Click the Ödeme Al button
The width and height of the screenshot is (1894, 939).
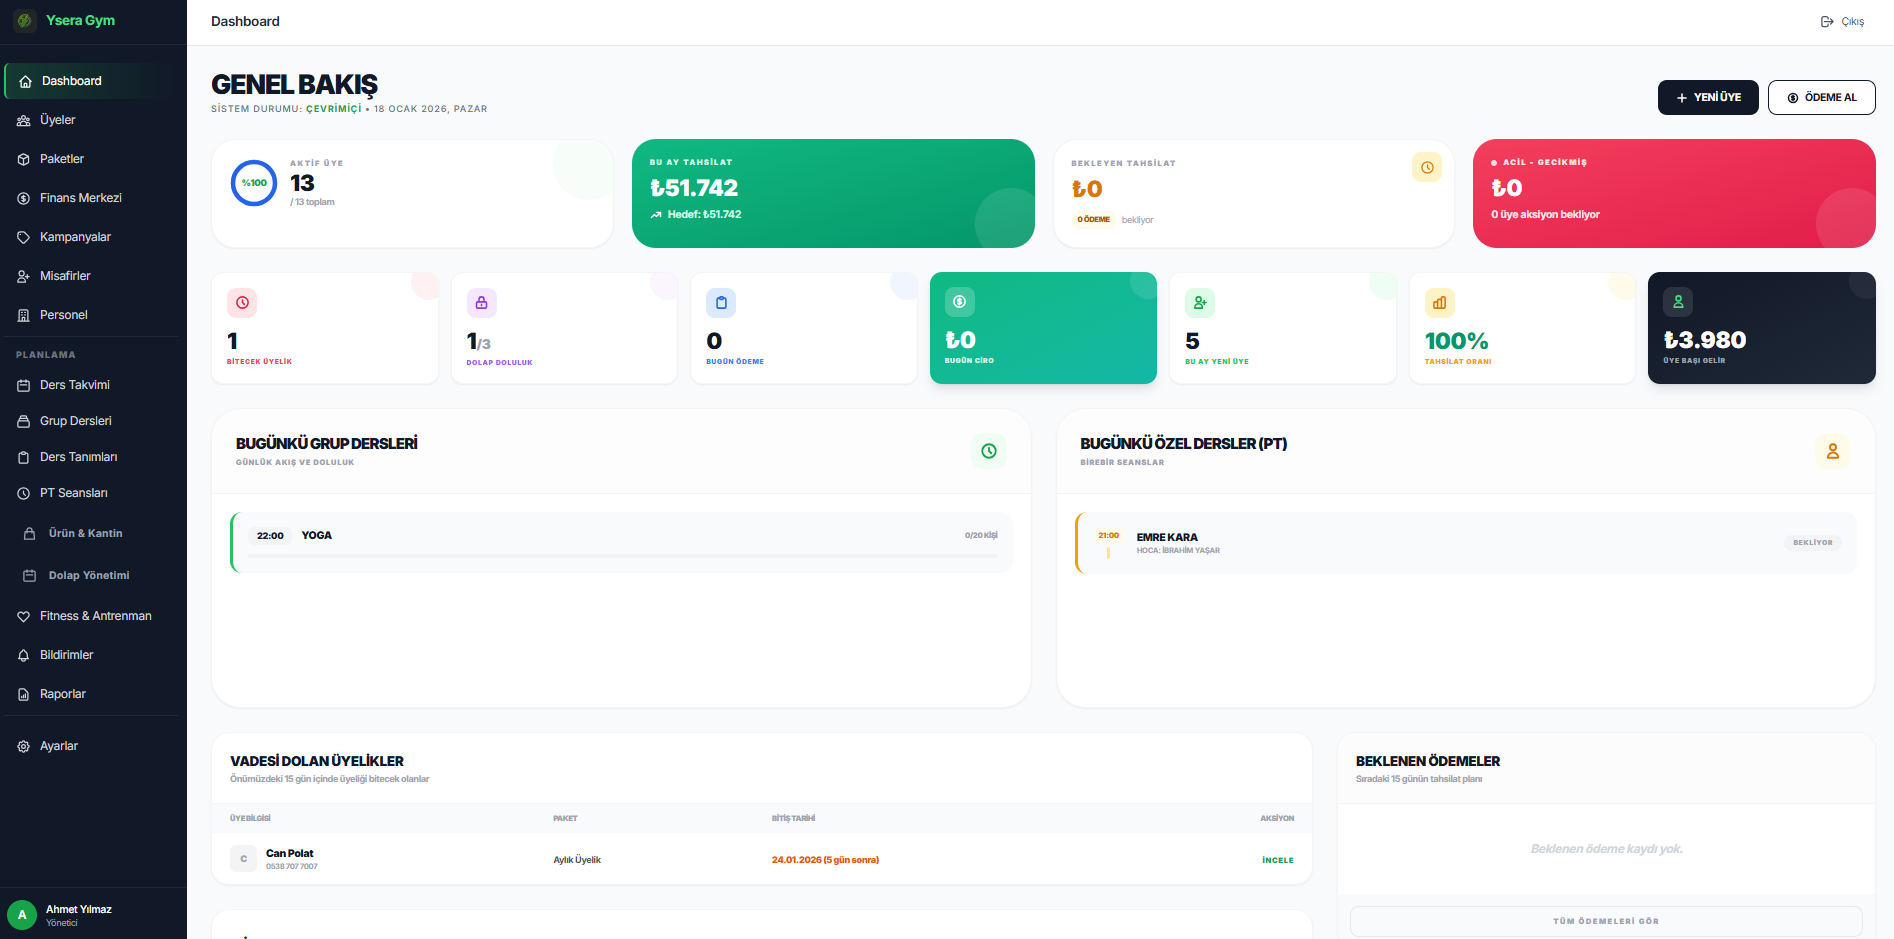click(1821, 97)
